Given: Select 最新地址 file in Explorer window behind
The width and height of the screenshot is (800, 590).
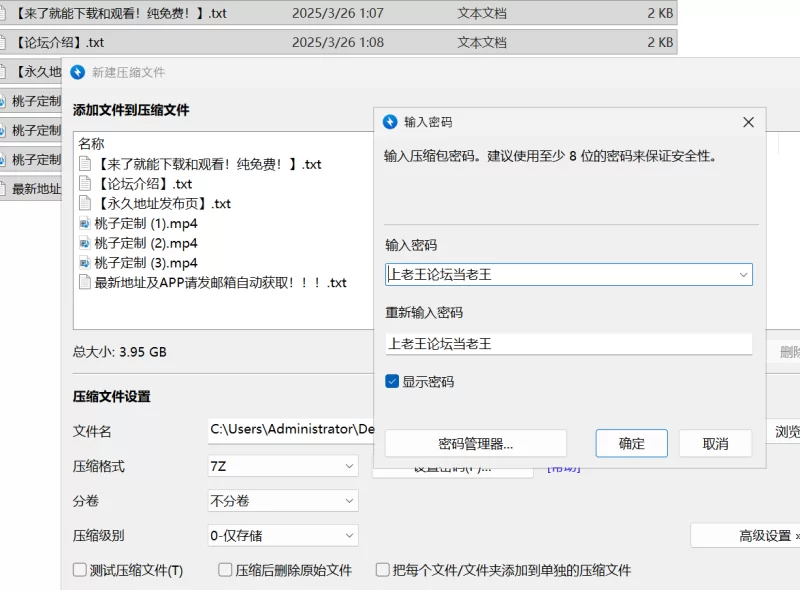Looking at the screenshot, I should [31, 189].
